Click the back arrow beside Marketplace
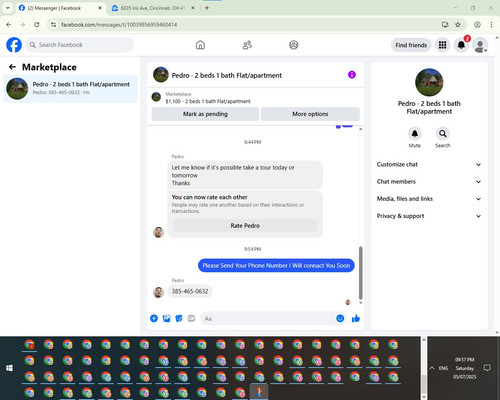This screenshot has height=400, width=500. click(12, 67)
